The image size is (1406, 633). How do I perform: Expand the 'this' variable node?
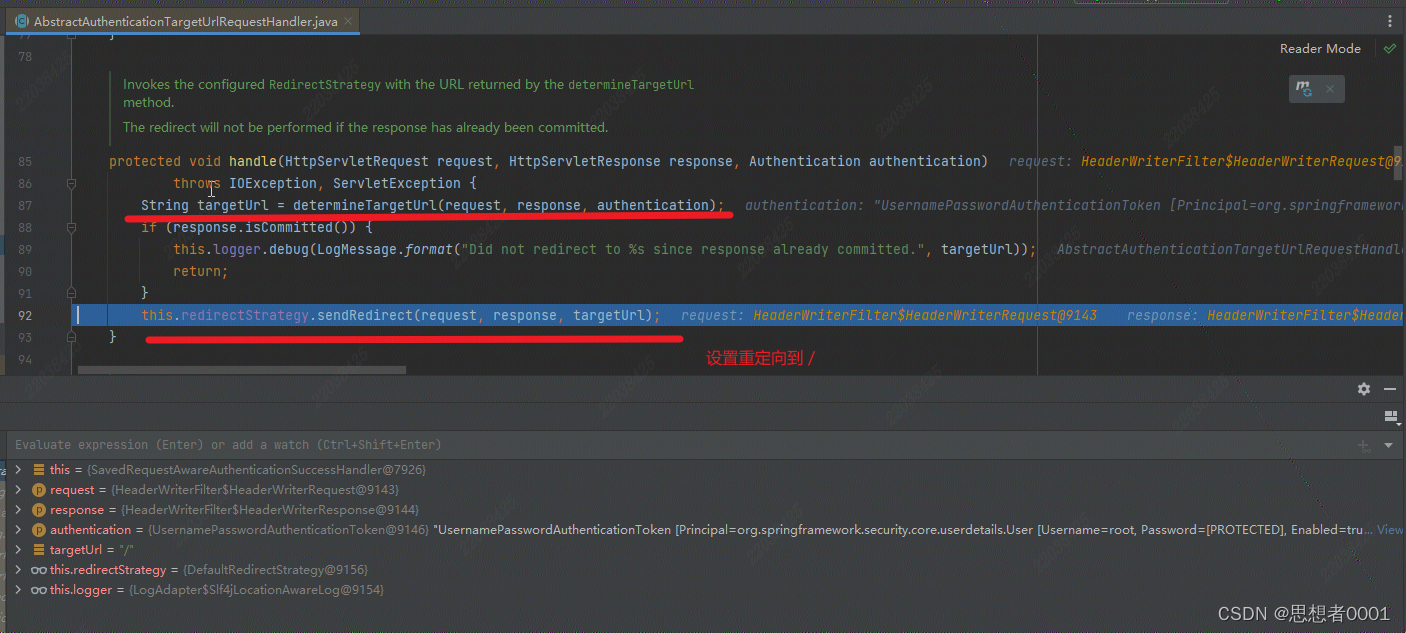pyautogui.click(x=18, y=470)
